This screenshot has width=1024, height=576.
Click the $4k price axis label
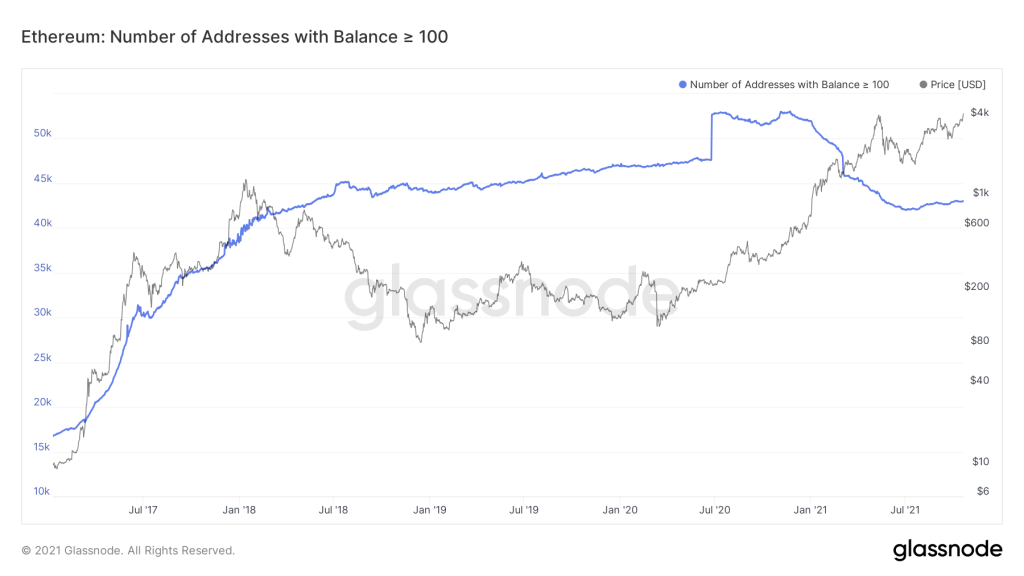click(980, 112)
